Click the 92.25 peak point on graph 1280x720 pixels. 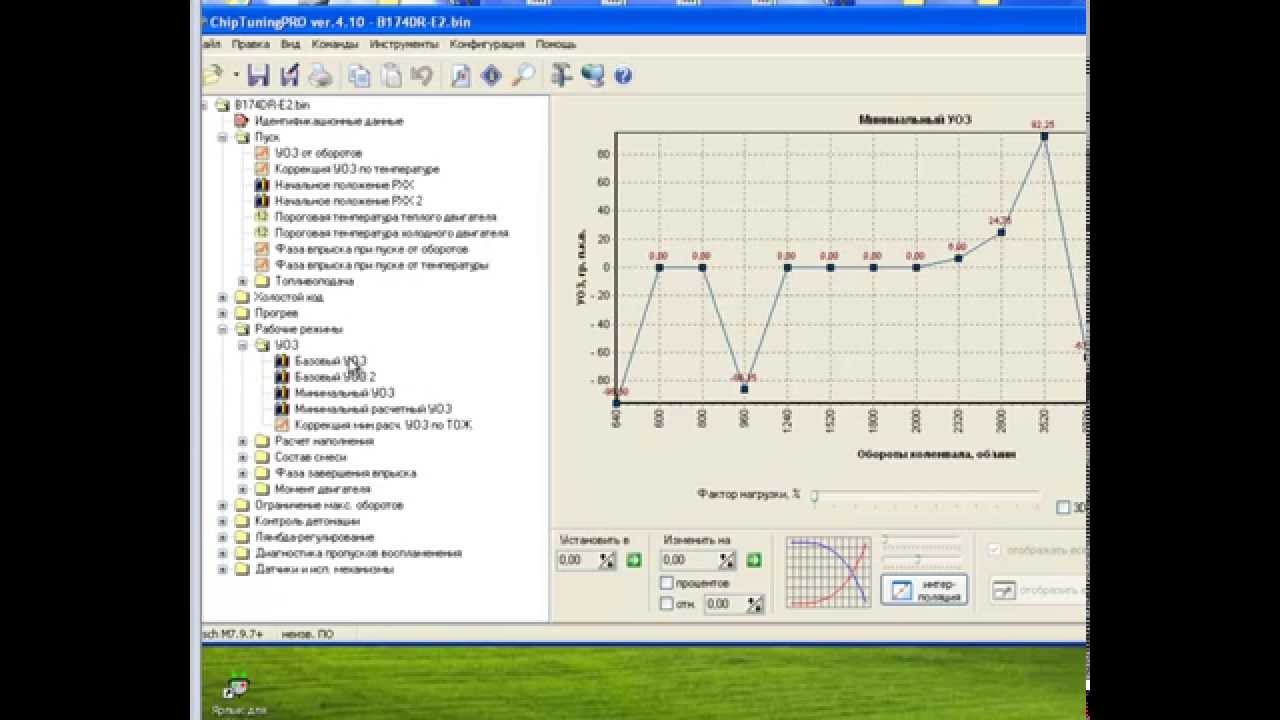click(x=1044, y=136)
